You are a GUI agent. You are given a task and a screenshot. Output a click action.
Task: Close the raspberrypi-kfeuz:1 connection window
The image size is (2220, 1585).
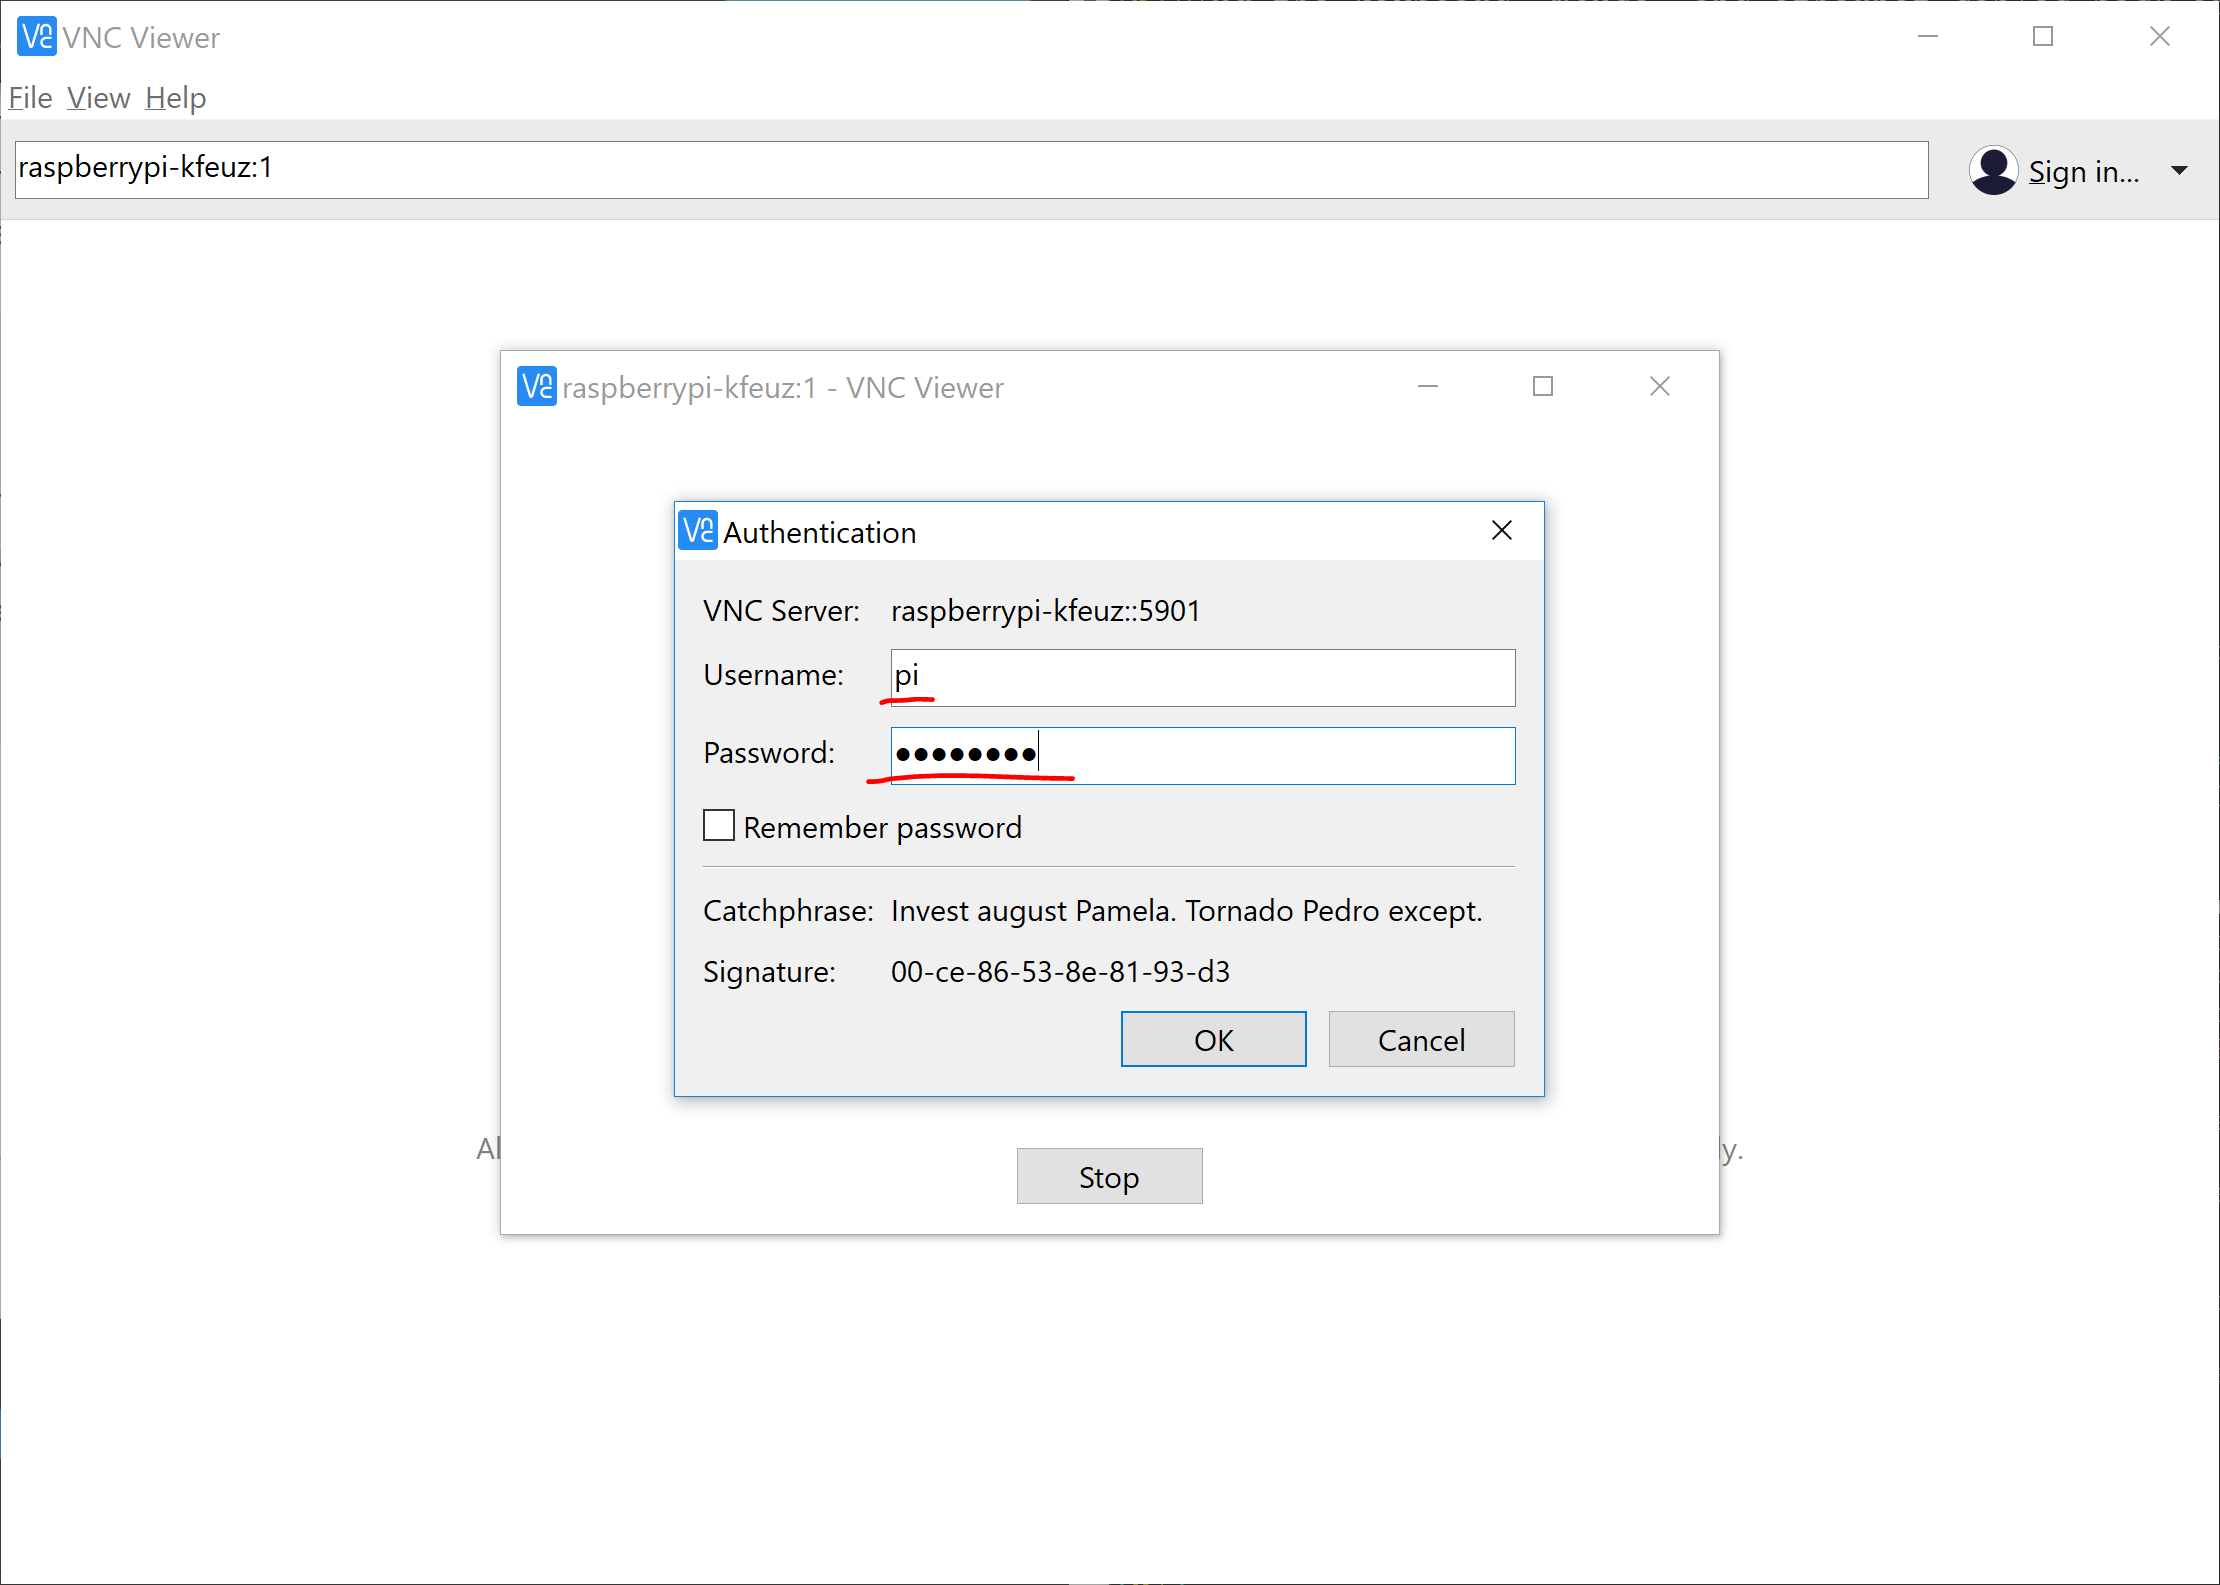pos(1660,386)
